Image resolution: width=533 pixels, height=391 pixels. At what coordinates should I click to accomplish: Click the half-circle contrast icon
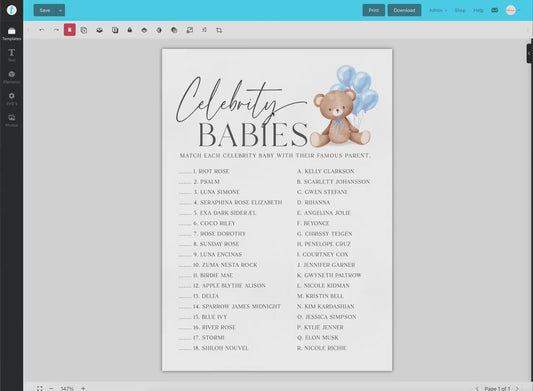pos(159,30)
